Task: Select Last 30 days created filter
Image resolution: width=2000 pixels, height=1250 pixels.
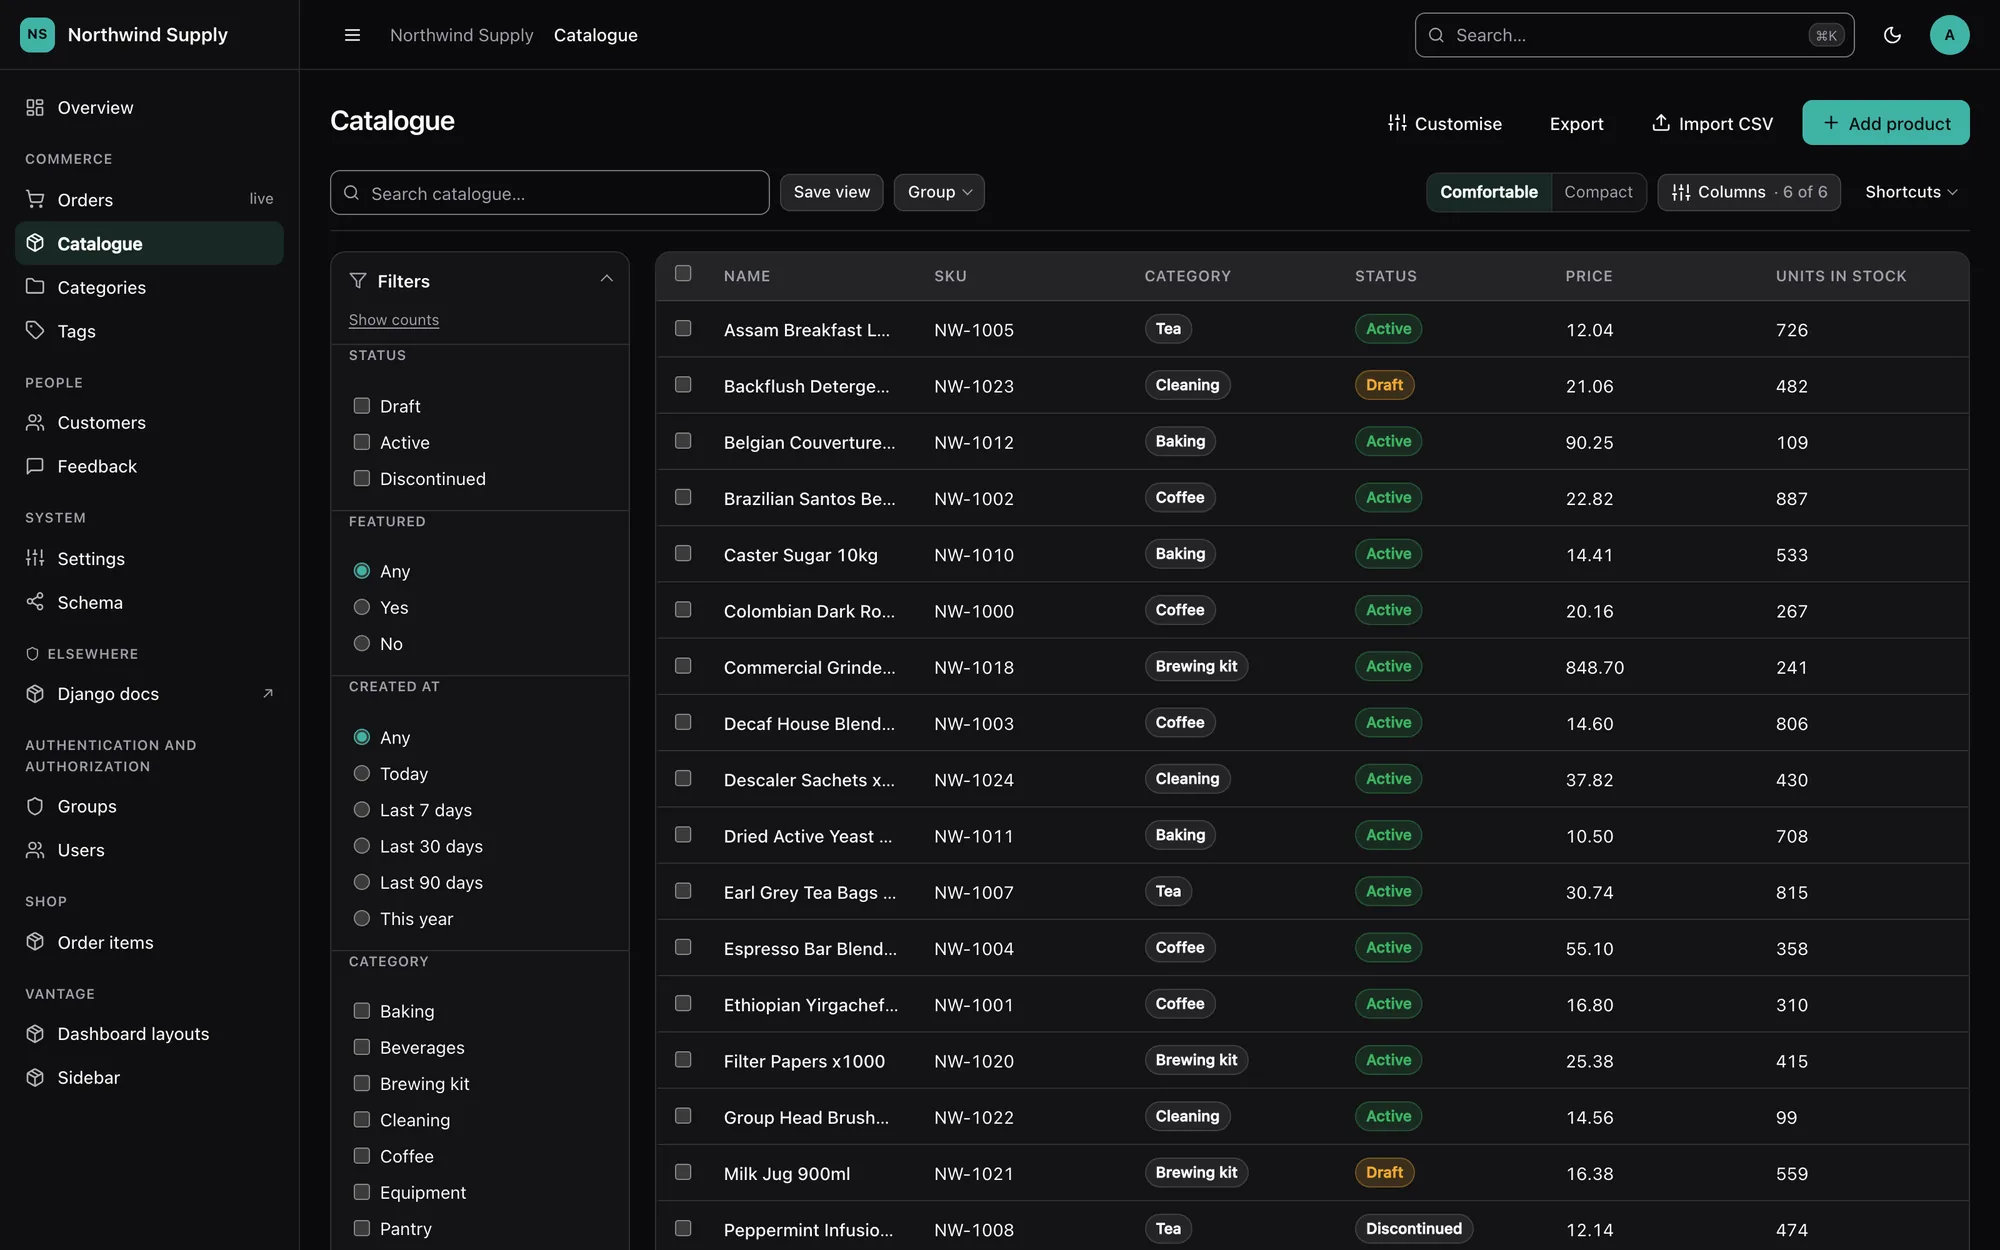Action: (x=362, y=846)
